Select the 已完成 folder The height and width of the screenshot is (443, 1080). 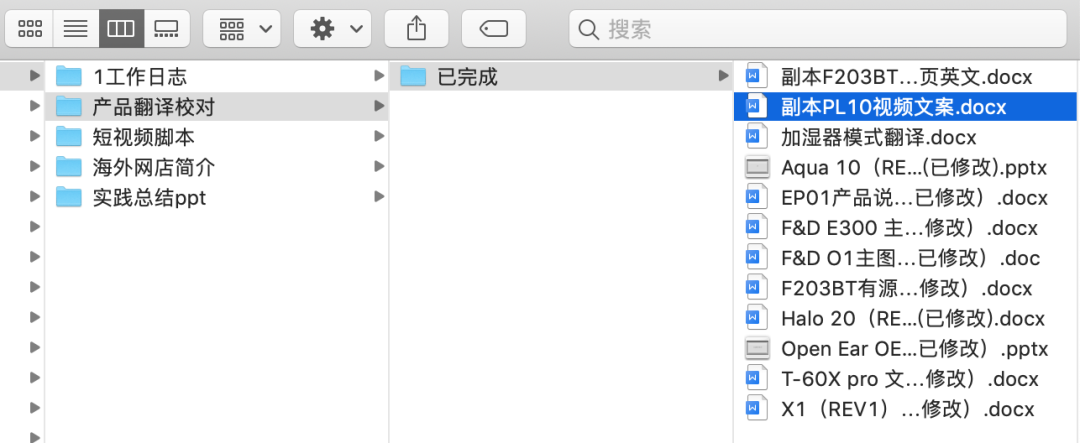coord(561,76)
